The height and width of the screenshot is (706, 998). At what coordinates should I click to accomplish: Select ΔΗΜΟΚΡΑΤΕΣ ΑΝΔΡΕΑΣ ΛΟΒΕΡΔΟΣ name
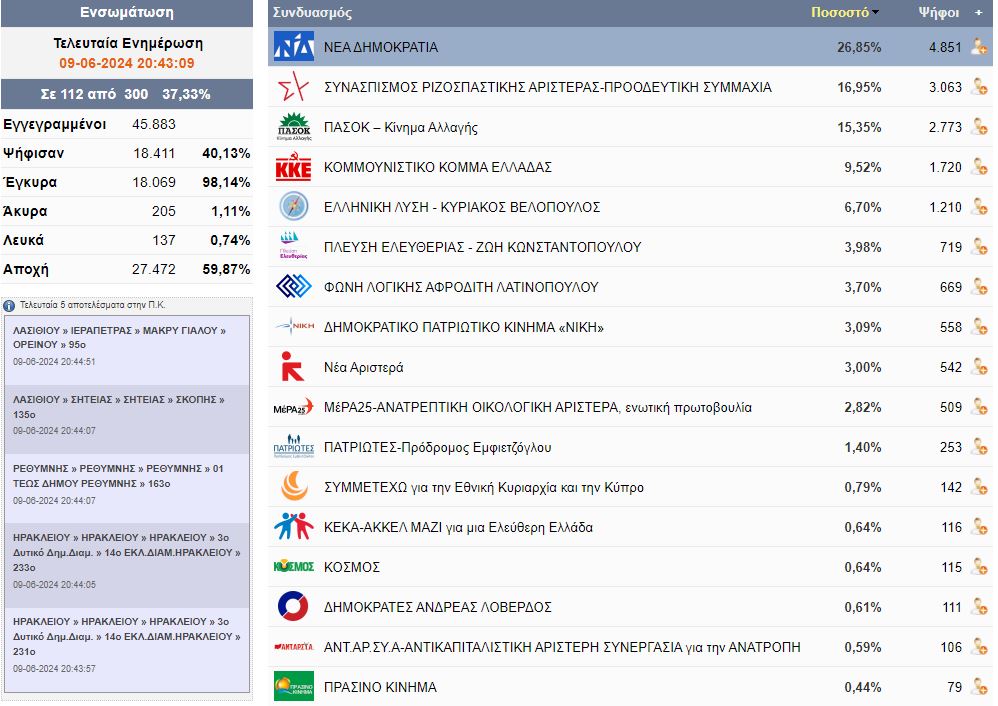437,607
